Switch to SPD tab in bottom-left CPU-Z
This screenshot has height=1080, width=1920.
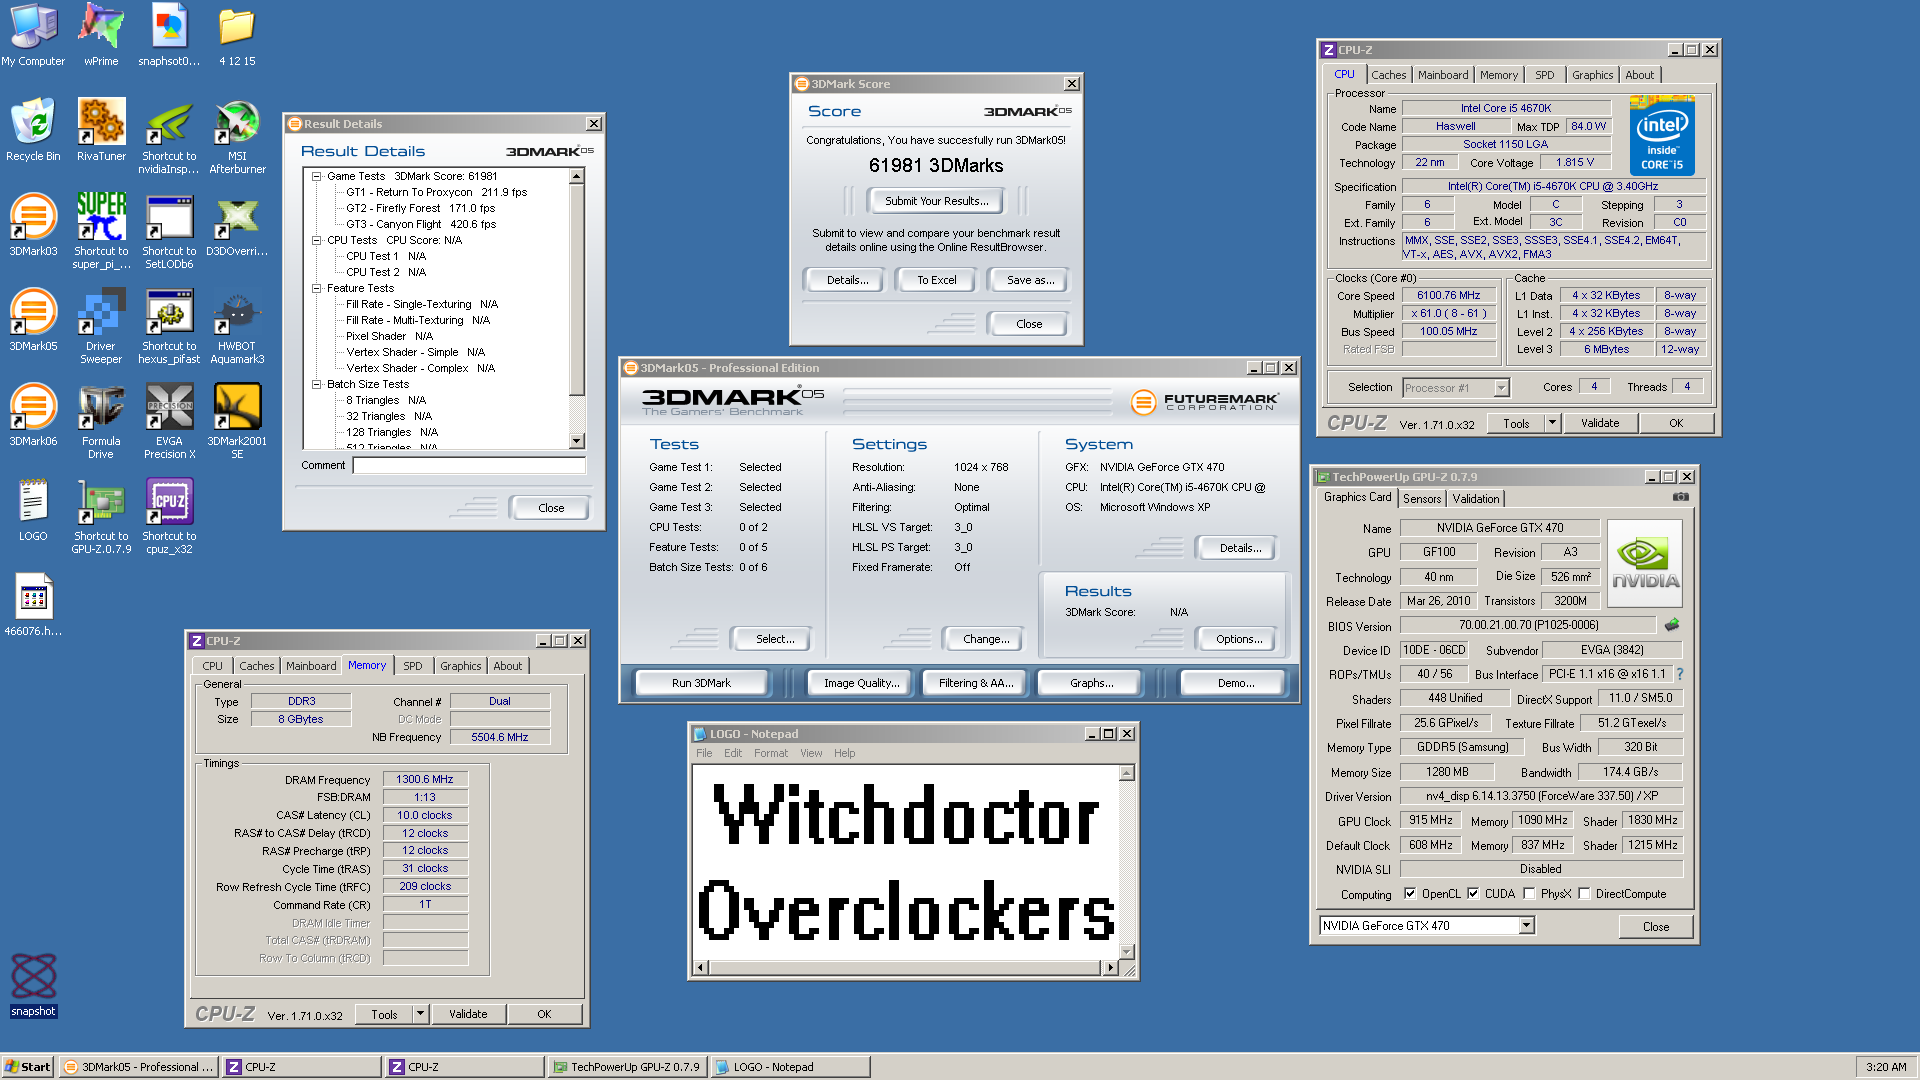click(412, 666)
